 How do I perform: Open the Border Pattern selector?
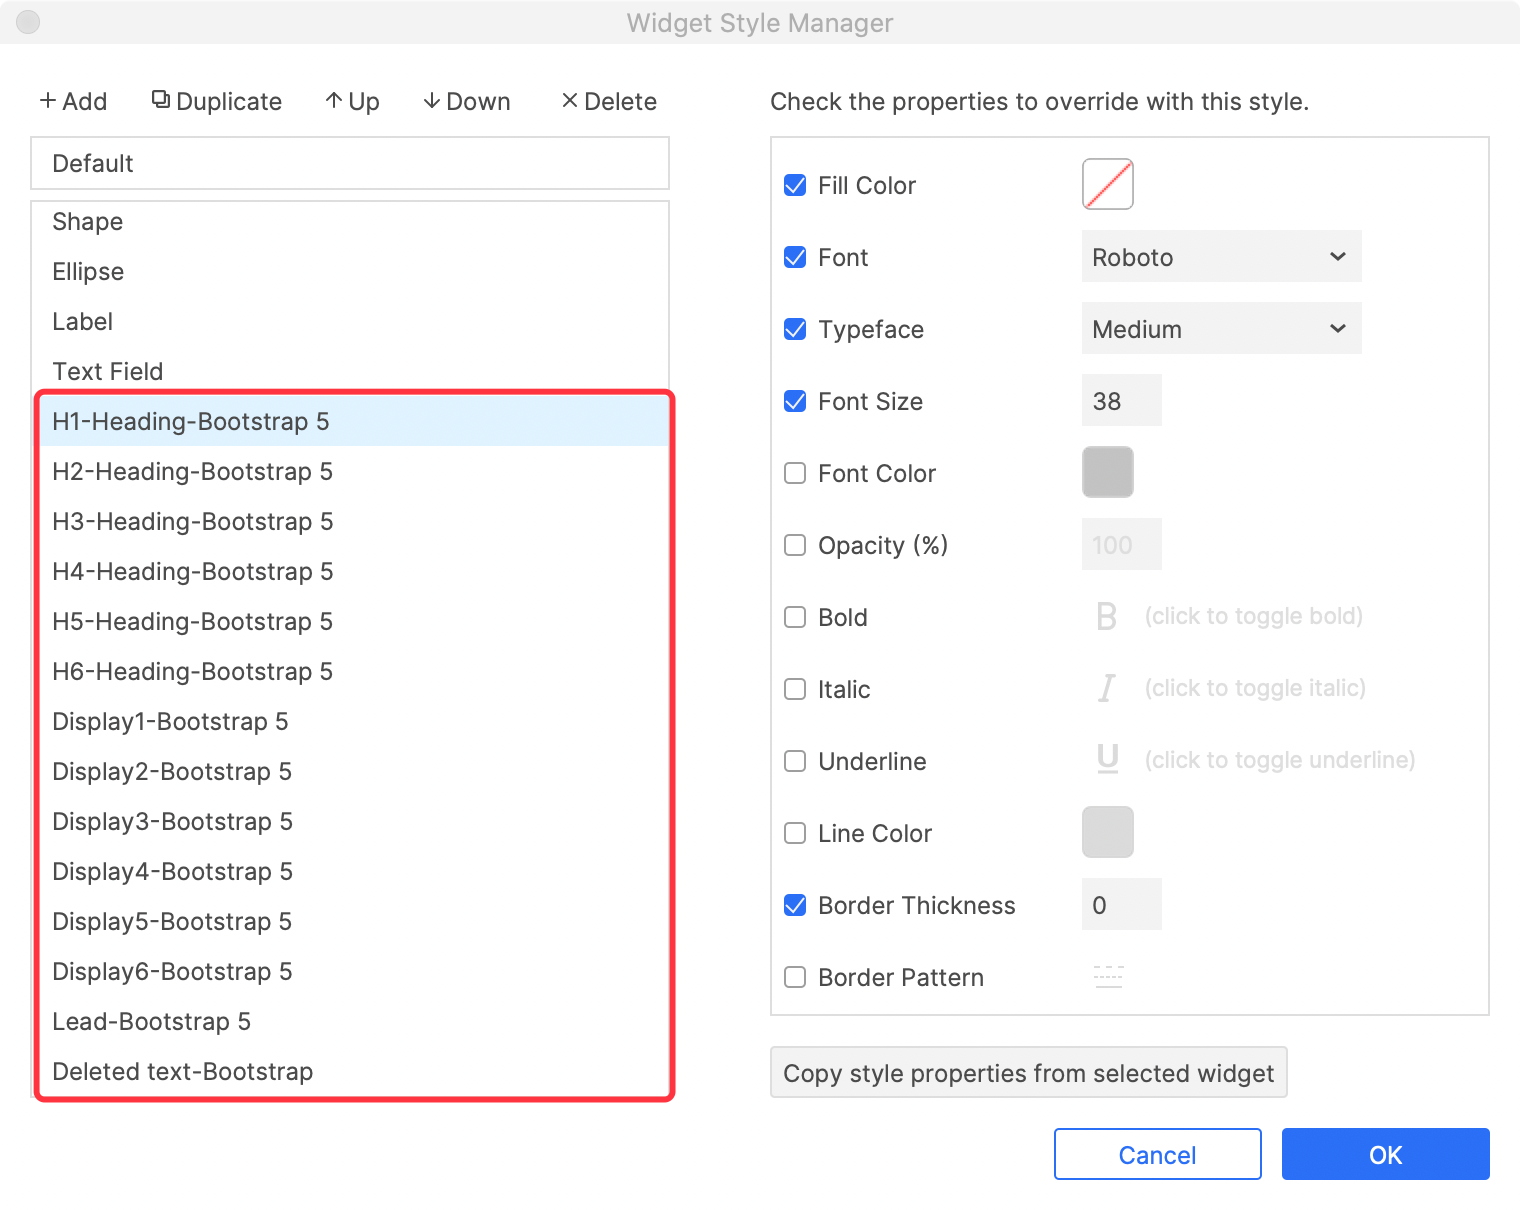coord(1108,977)
